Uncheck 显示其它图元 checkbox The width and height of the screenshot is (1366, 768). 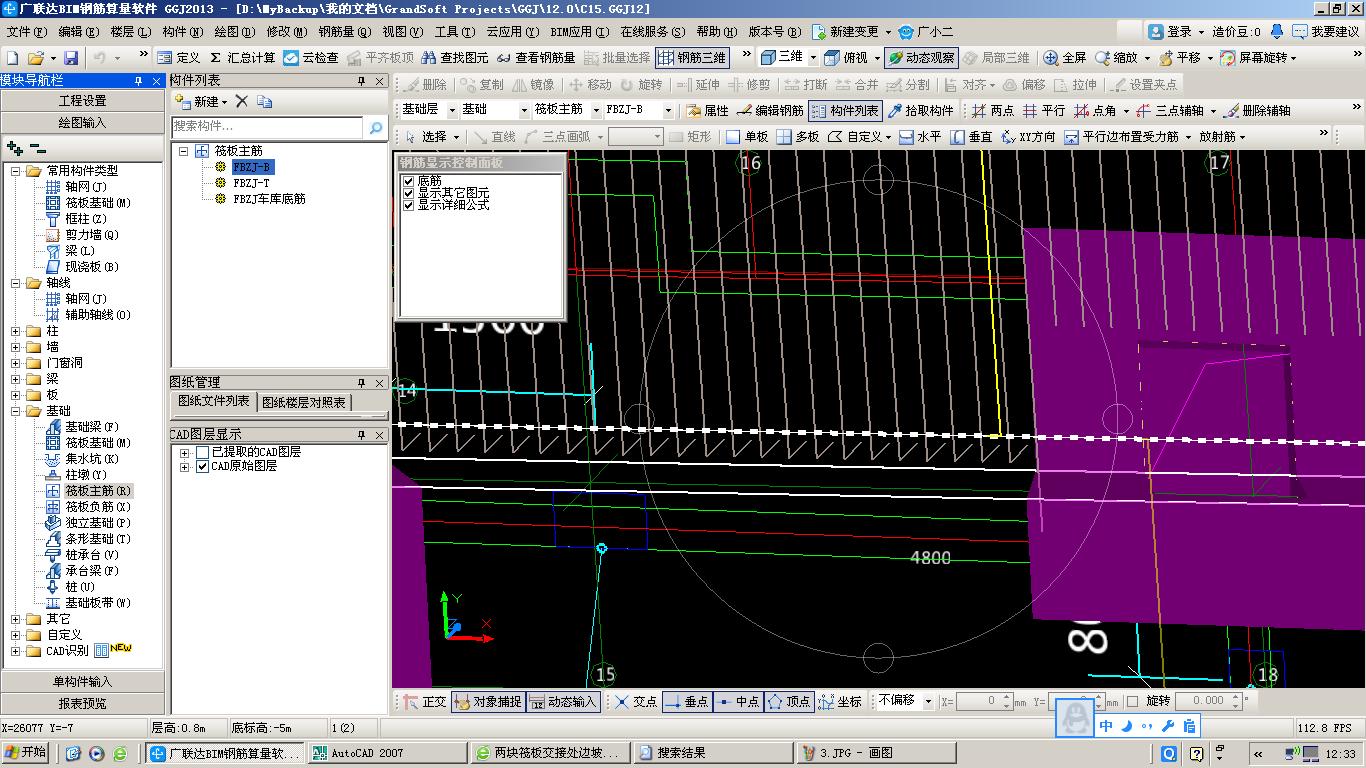[408, 193]
